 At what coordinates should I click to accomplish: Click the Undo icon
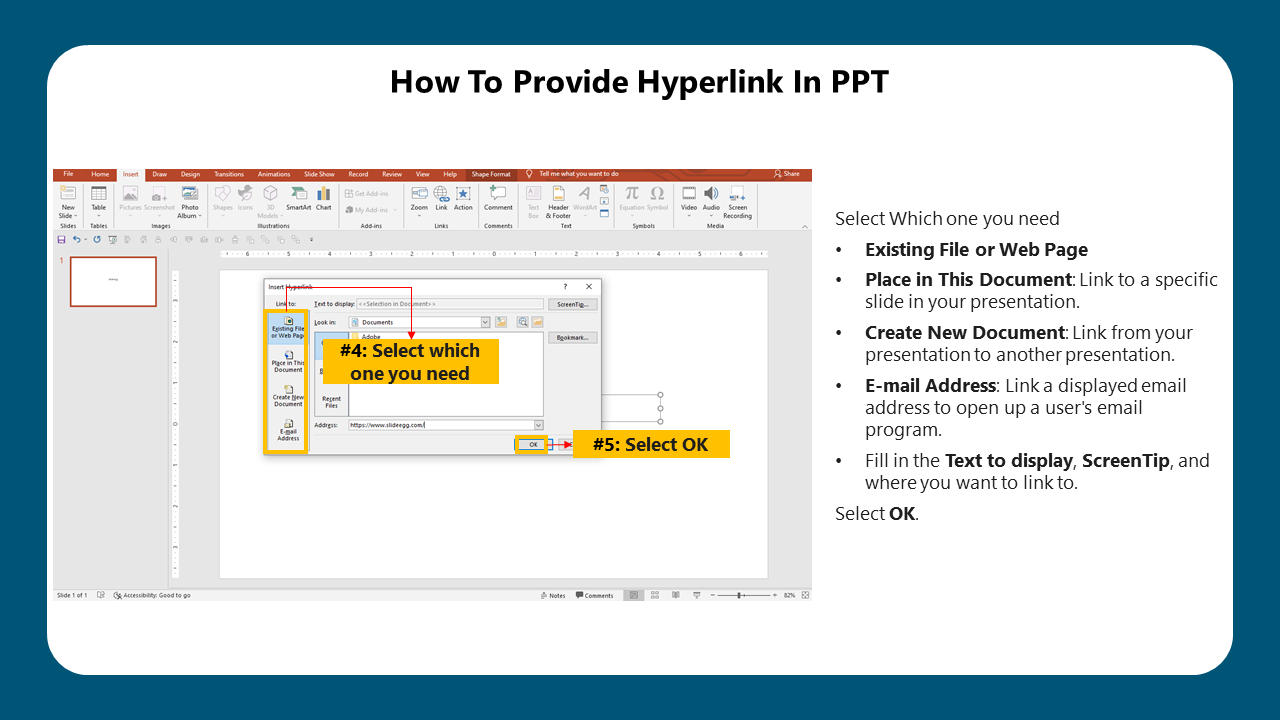pos(76,240)
